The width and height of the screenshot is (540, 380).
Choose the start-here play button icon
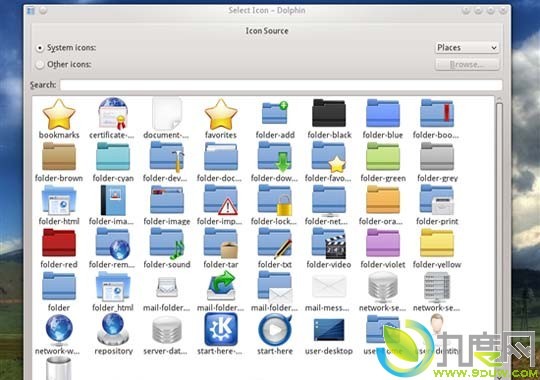pos(275,329)
